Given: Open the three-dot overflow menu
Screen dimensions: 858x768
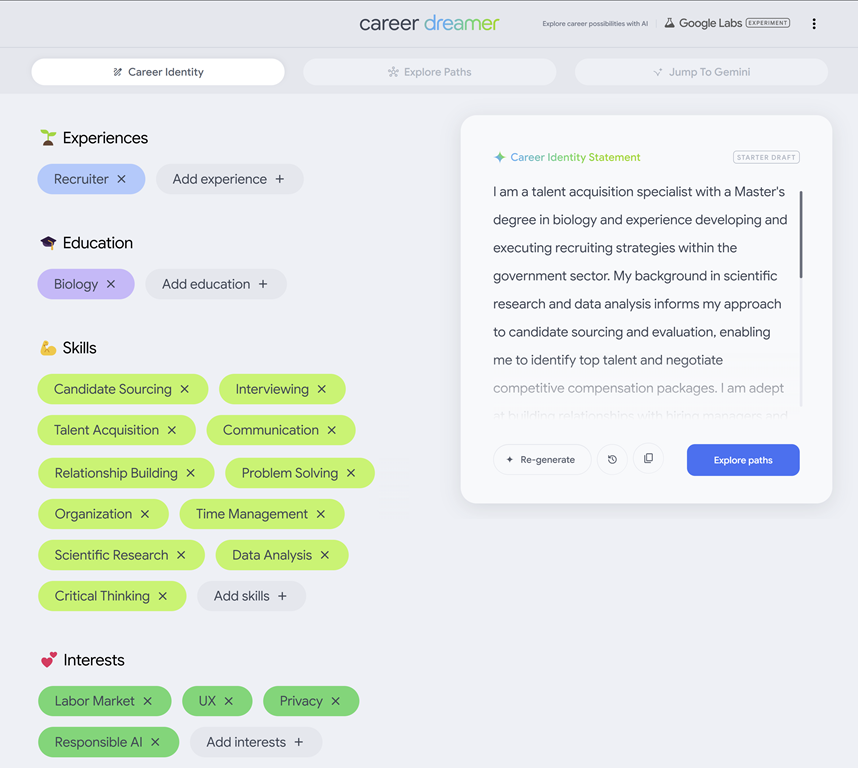Looking at the screenshot, I should tap(814, 24).
